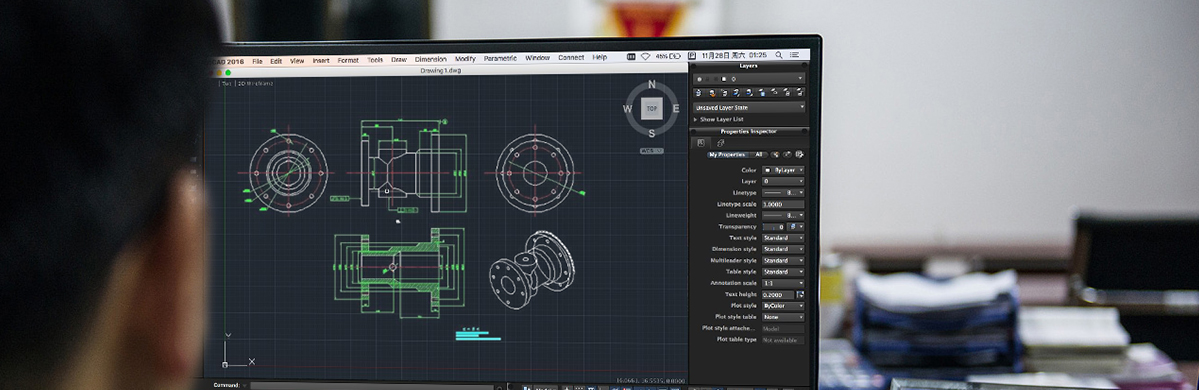Viewport: 1199px width, 390px height.
Task: Open the Annotation scale 1:1 dropdown
Action: pyautogui.click(x=783, y=283)
